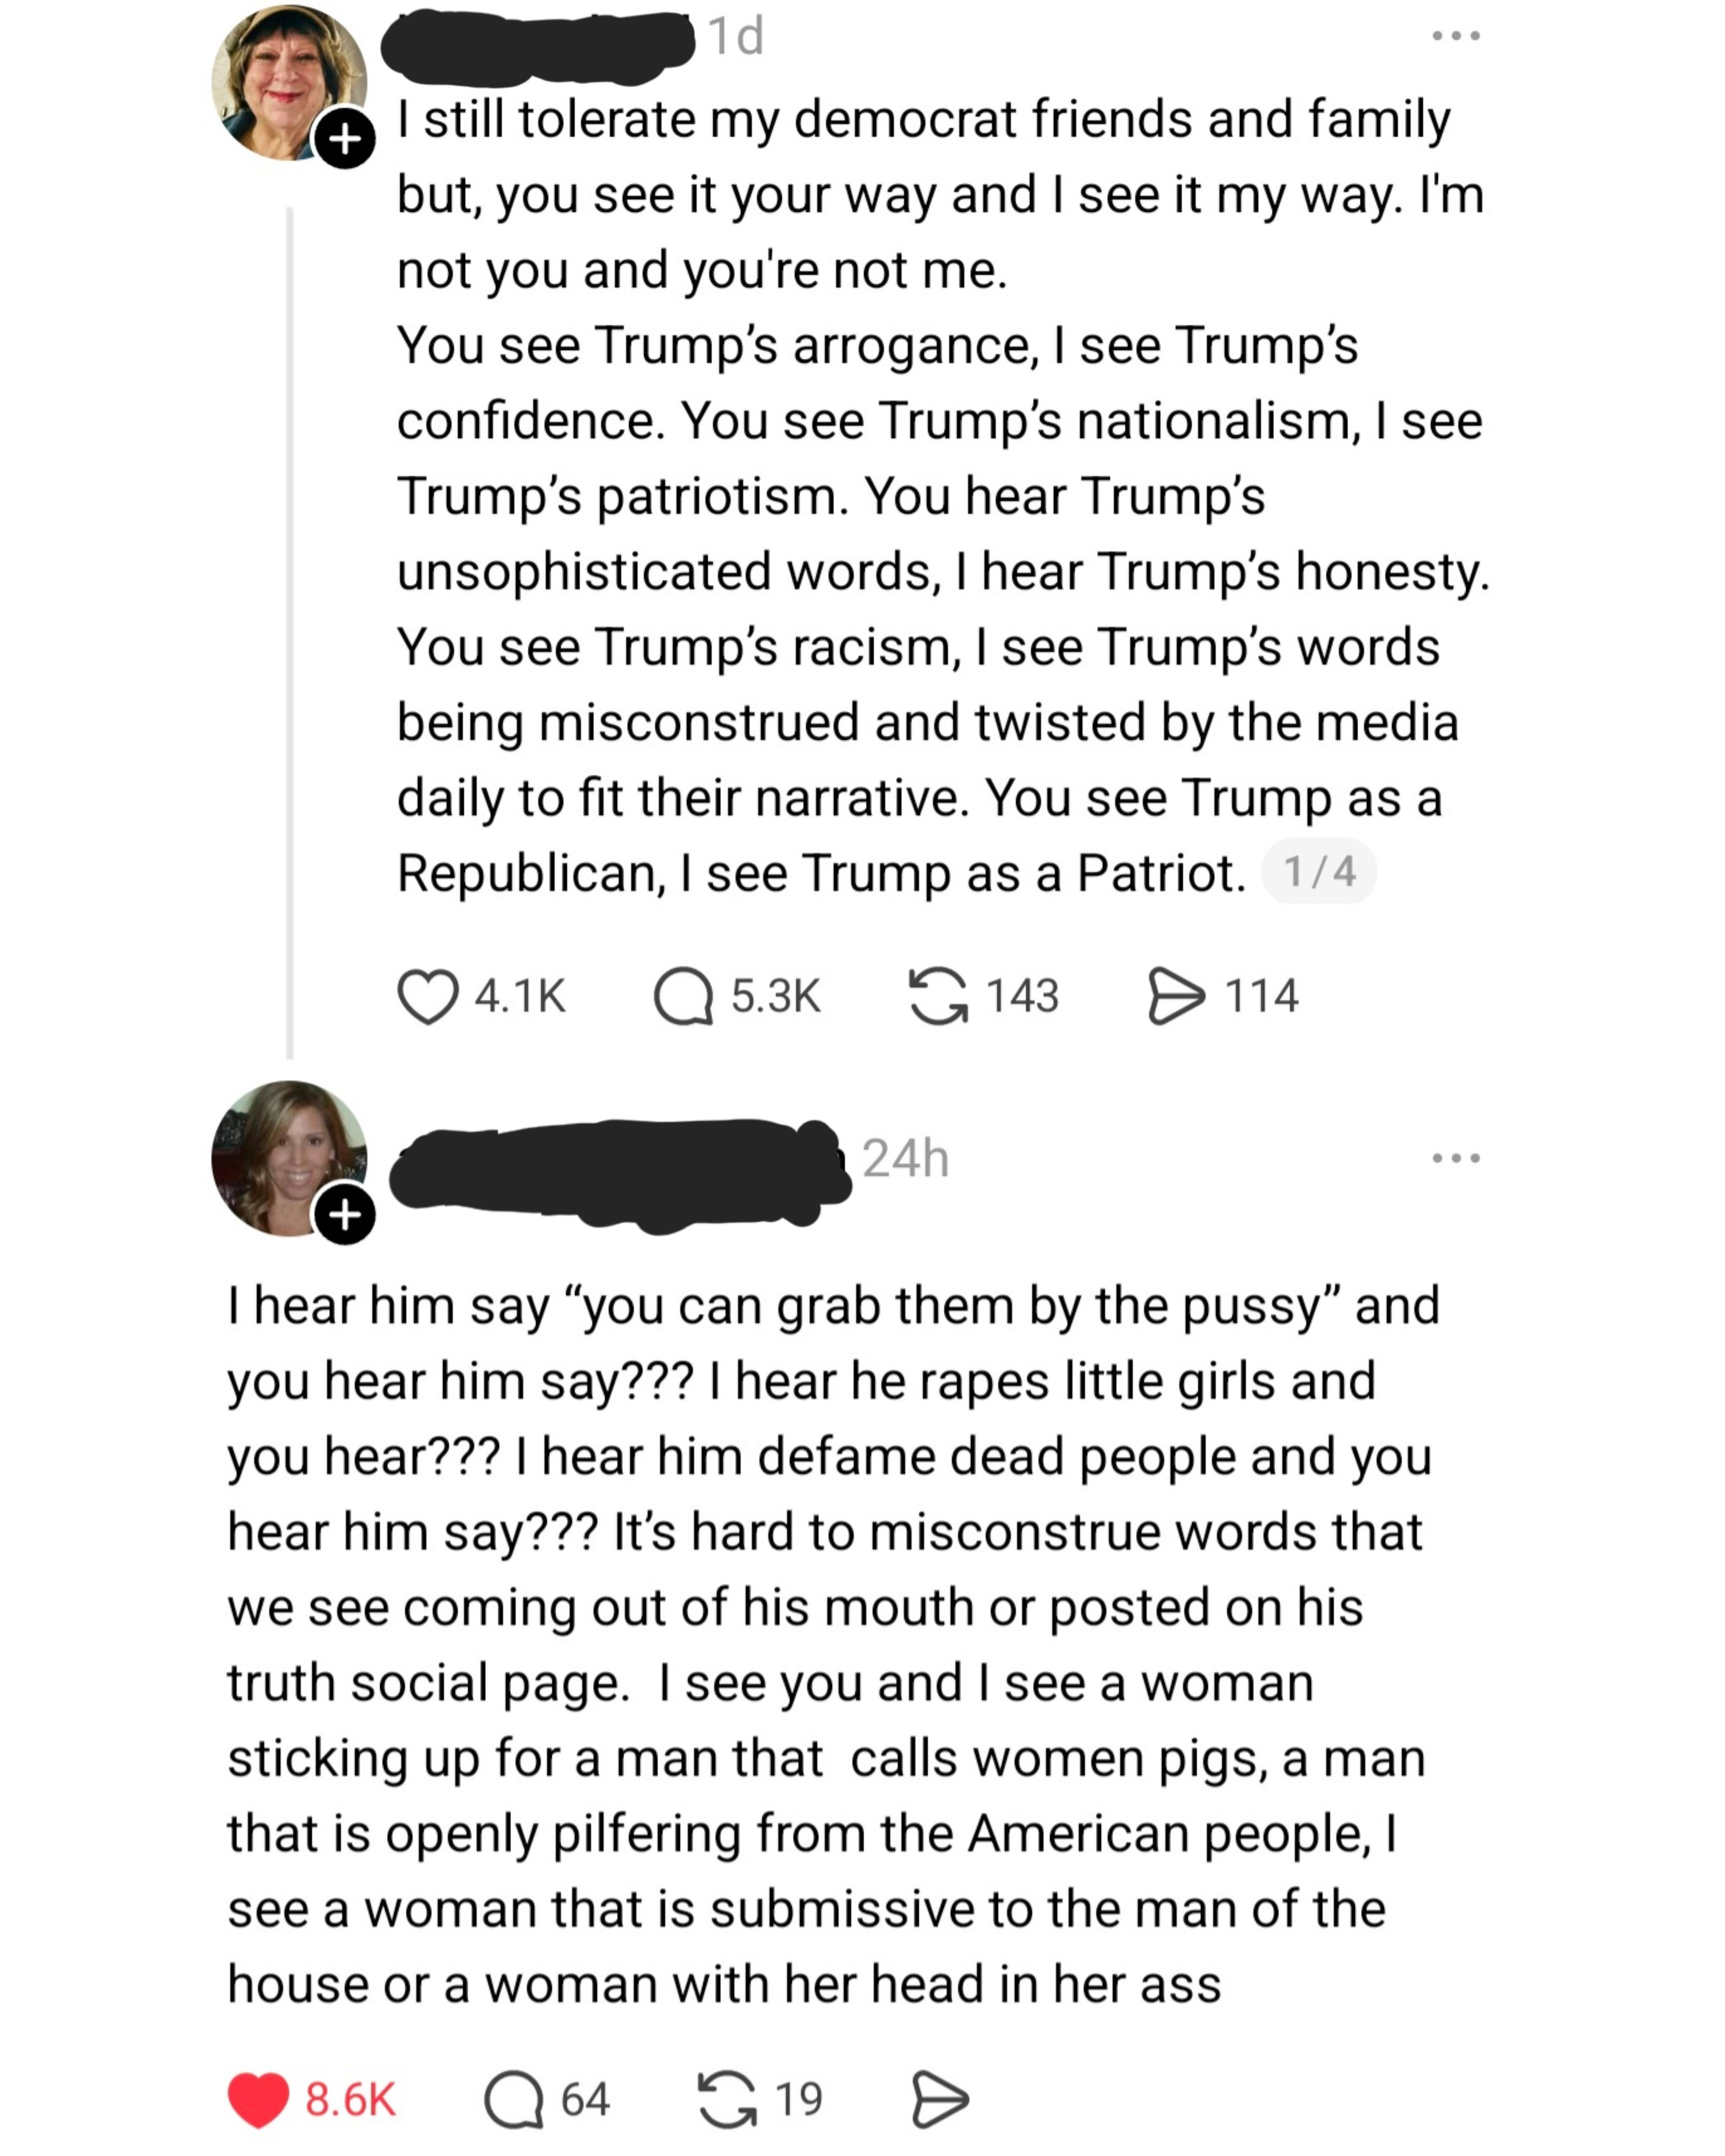Like the first post with 4.1K likes
The image size is (1725, 2156).
tap(428, 996)
